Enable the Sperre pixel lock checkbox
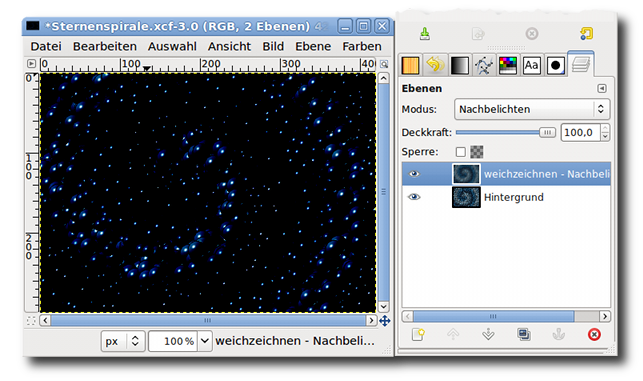The width and height of the screenshot is (643, 381). pyautogui.click(x=461, y=152)
